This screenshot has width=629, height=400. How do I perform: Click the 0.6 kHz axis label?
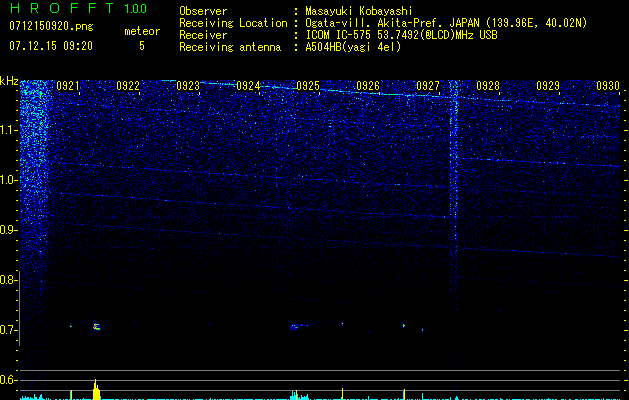click(x=8, y=380)
